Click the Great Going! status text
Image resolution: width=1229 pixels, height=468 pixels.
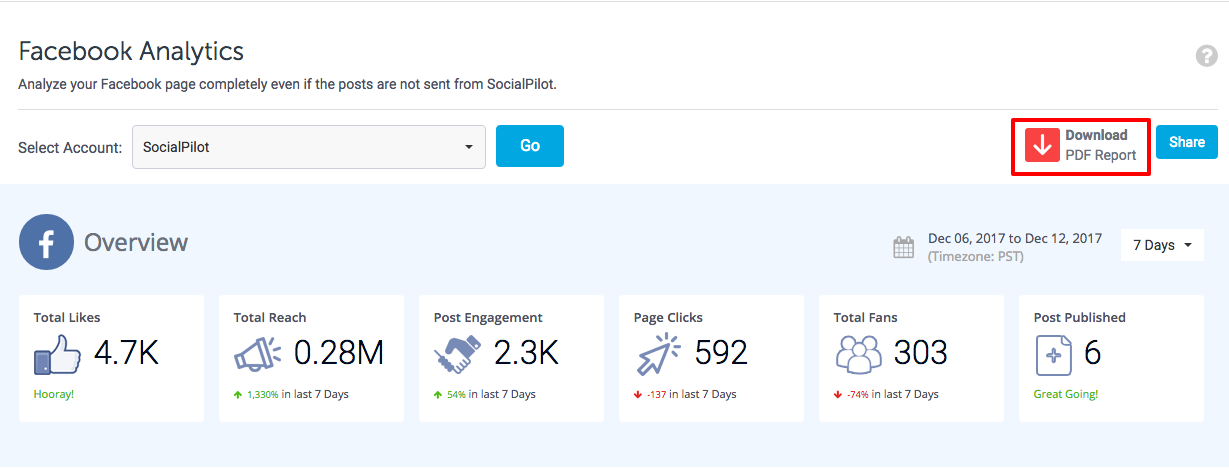click(x=1066, y=394)
